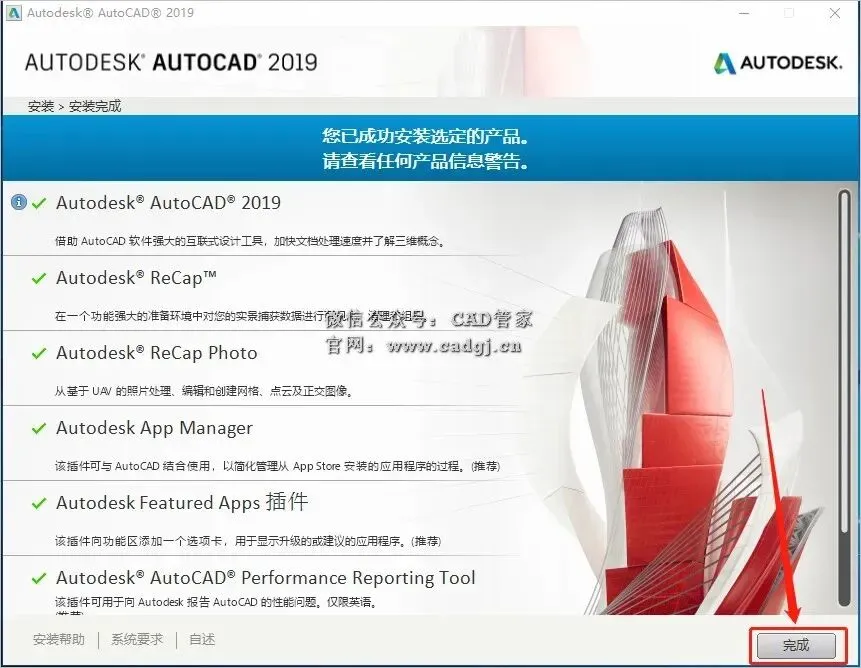Click the AutoCAD app icon in title bar

pyautogui.click(x=14, y=13)
